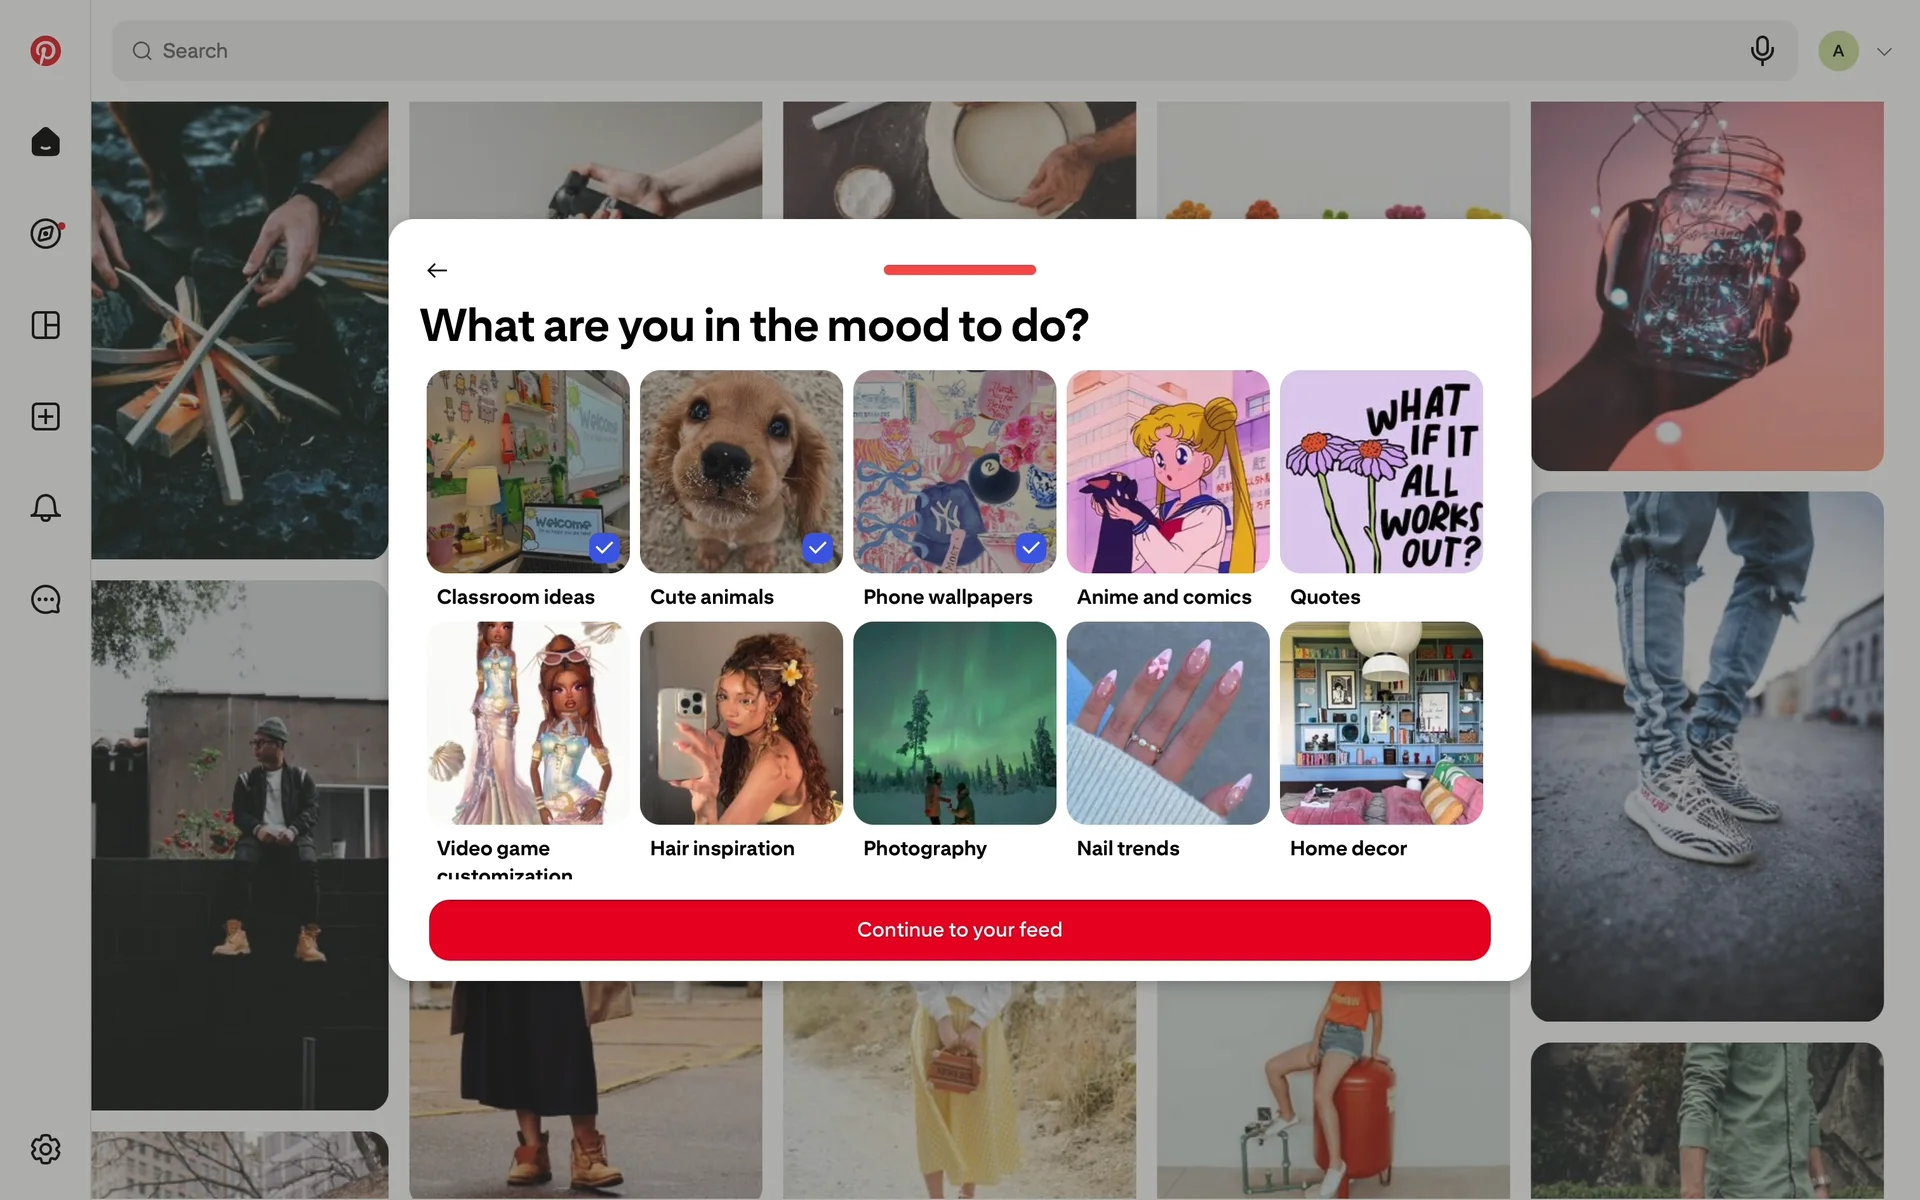Expand the account chevron menu
This screenshot has width=1920, height=1200.
1884,51
